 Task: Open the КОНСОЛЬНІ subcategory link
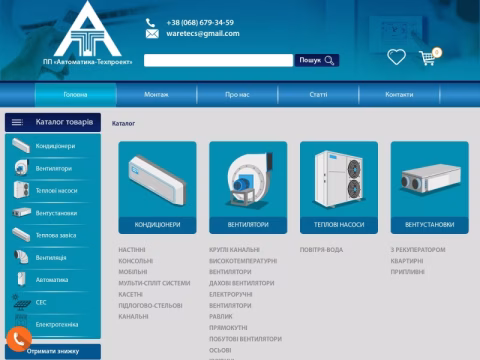pos(136,261)
